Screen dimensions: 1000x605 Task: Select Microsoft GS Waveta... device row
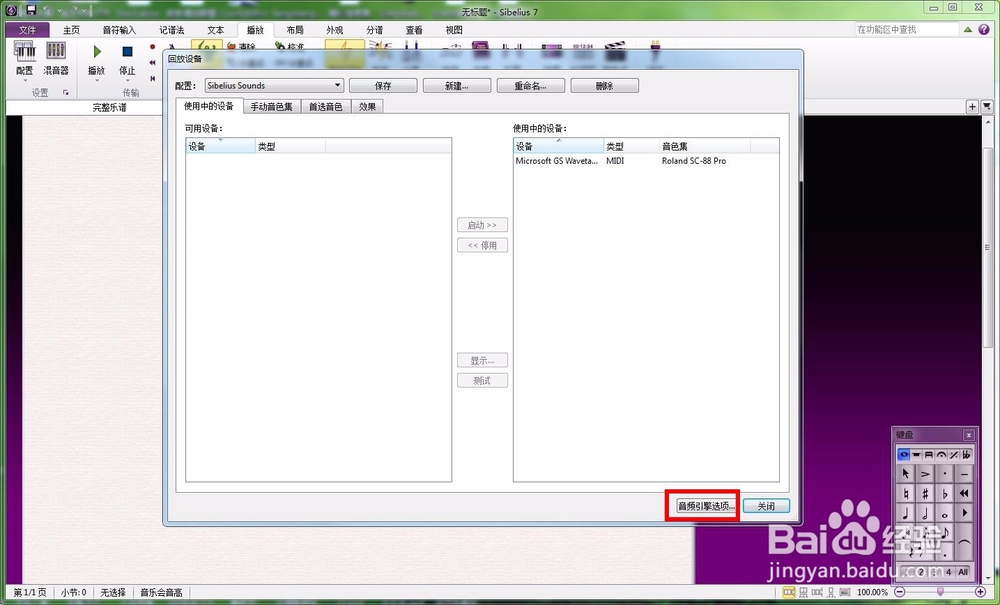pyautogui.click(x=645, y=161)
